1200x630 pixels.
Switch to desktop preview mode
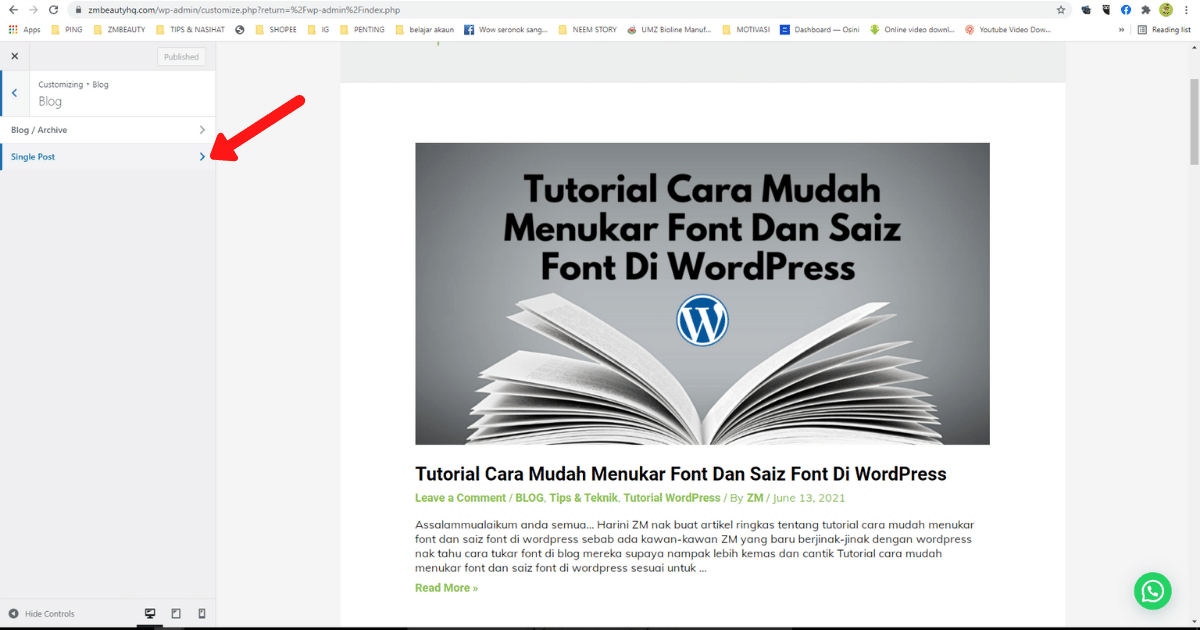pos(150,613)
